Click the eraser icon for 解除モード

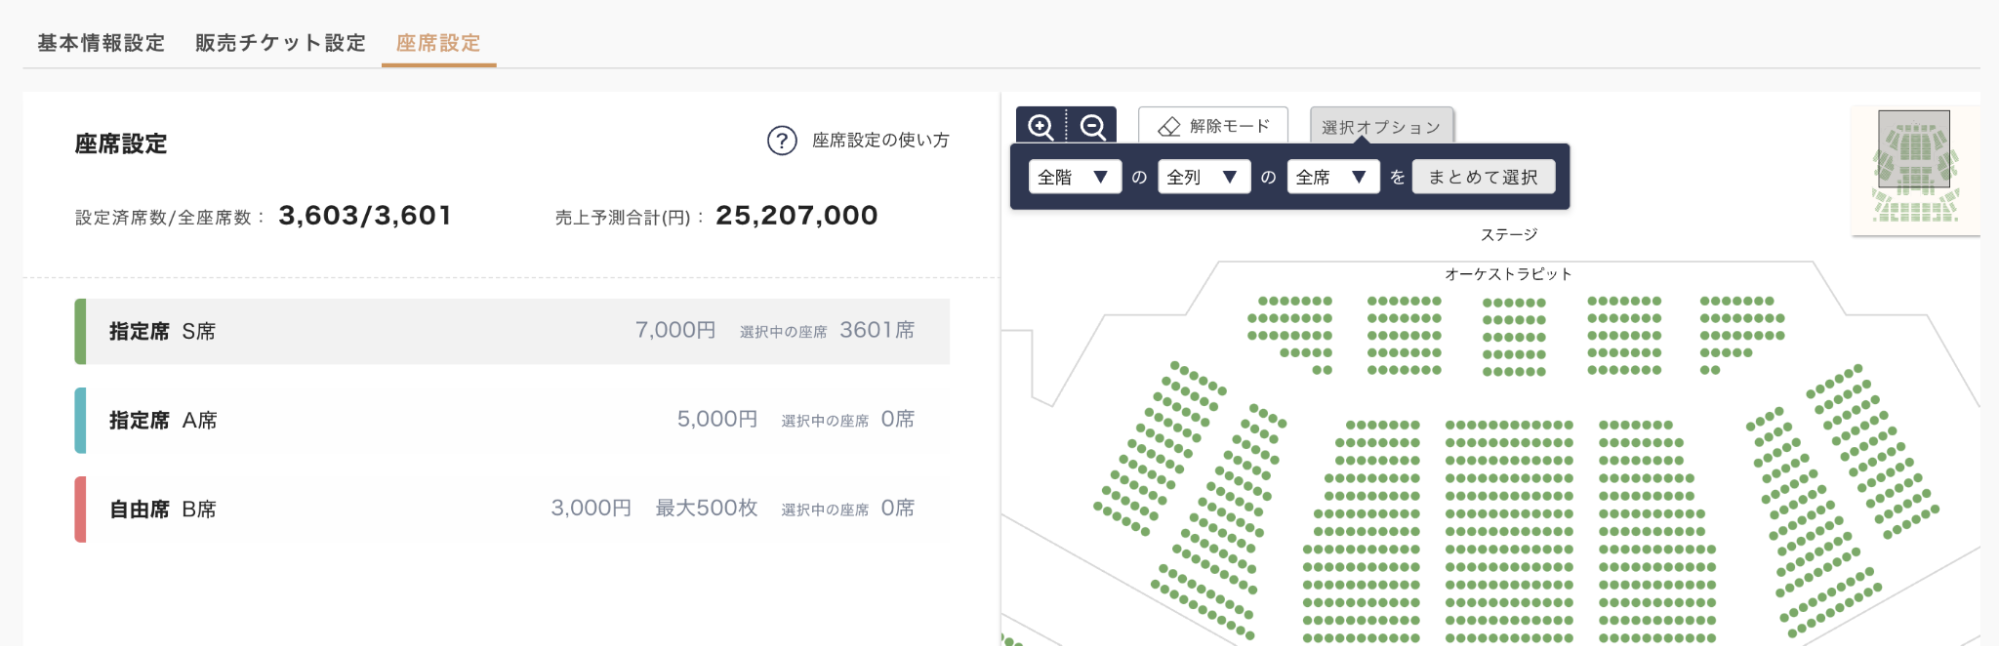click(x=1169, y=127)
